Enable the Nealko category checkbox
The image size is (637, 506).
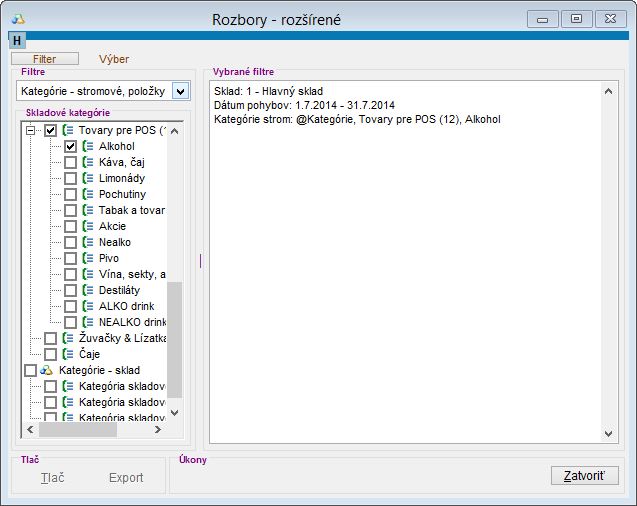click(x=70, y=242)
